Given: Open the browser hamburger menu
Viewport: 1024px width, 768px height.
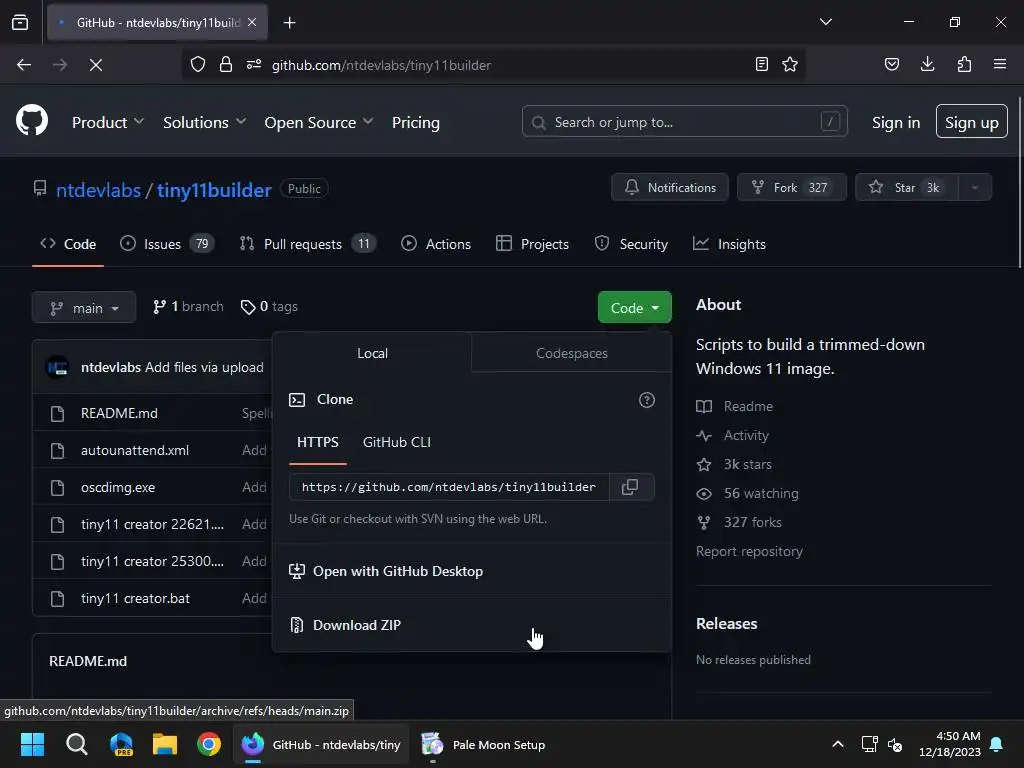Looking at the screenshot, I should 999,64.
